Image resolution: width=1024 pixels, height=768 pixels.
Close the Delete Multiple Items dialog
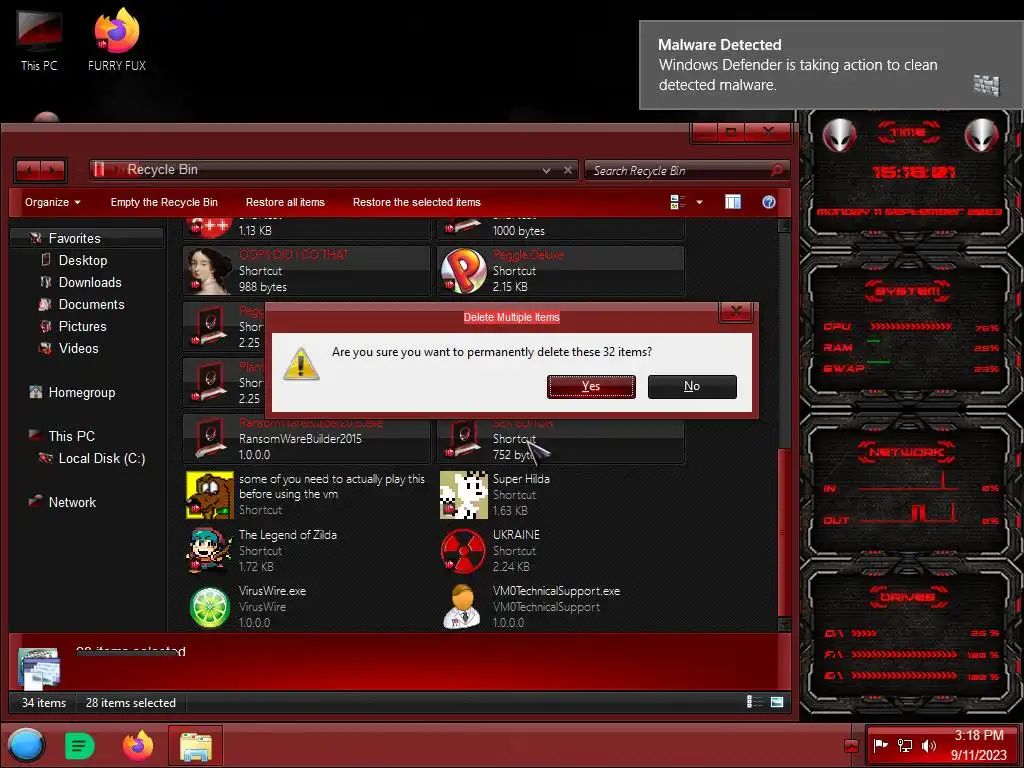point(736,312)
